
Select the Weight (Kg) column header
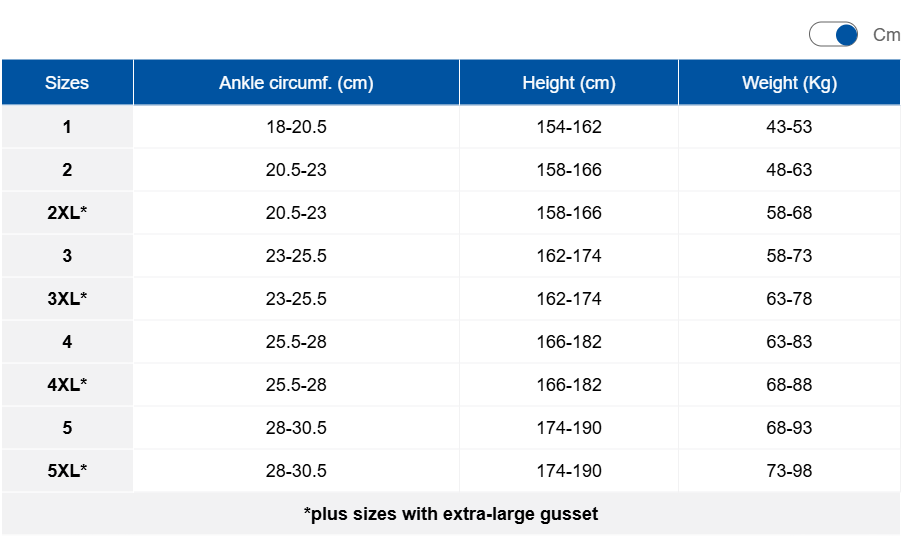(x=789, y=82)
